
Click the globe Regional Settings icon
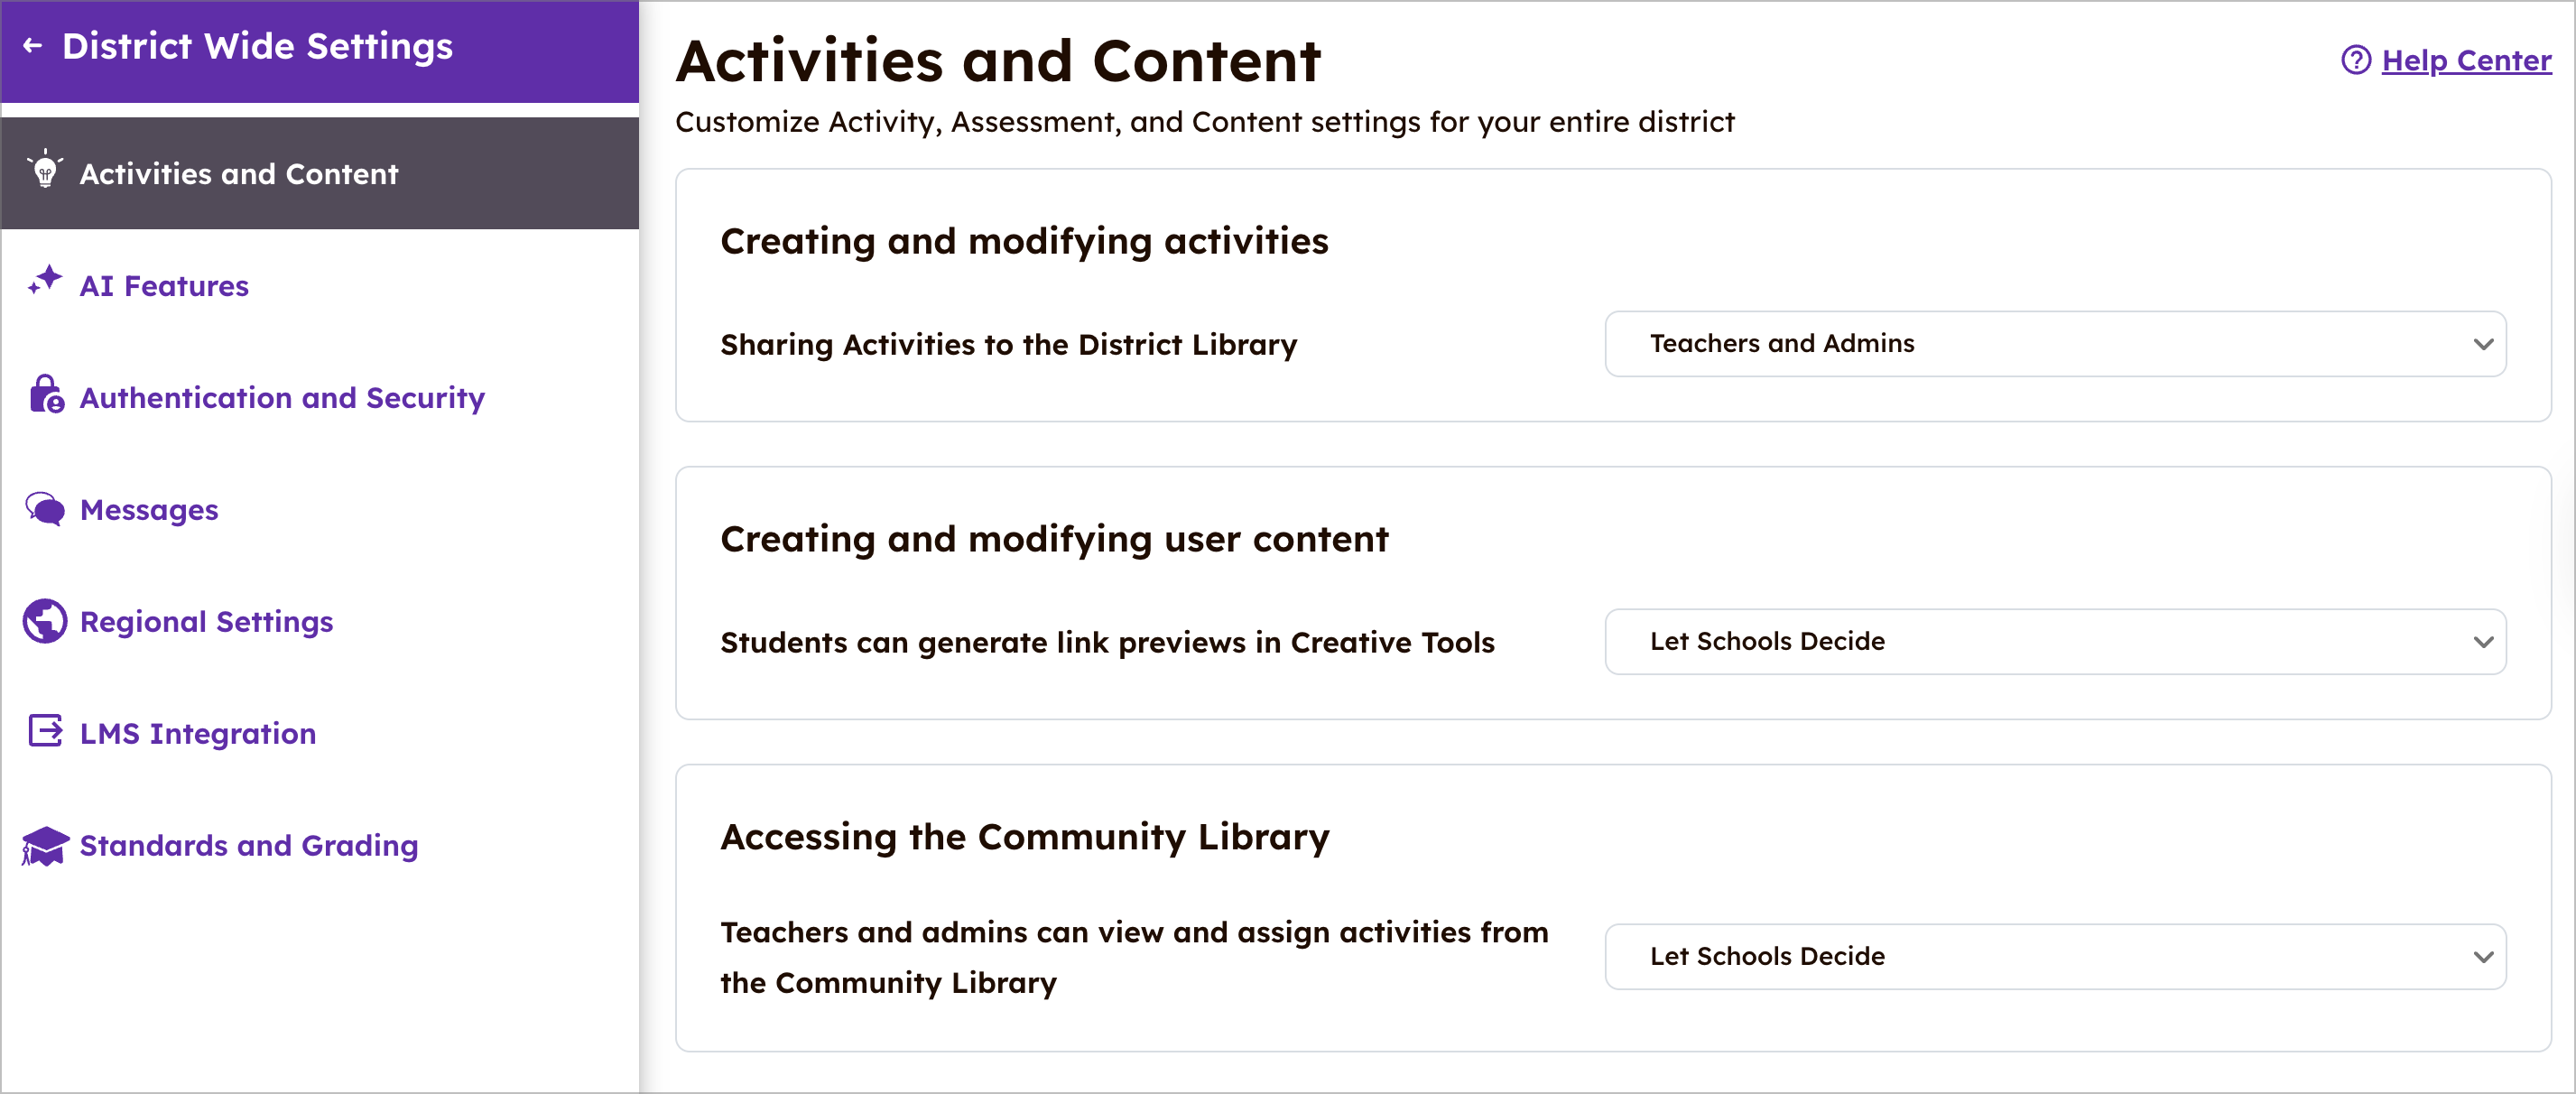(45, 621)
